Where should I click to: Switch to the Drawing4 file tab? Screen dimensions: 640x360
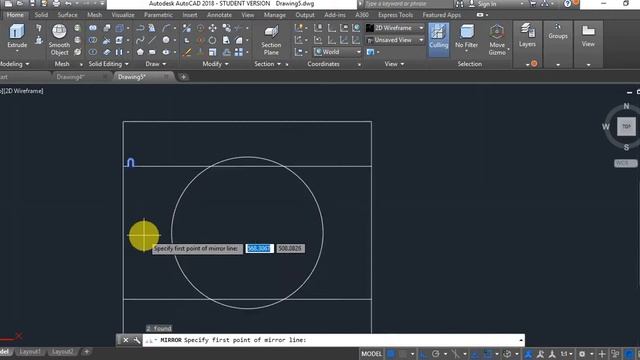[70, 77]
